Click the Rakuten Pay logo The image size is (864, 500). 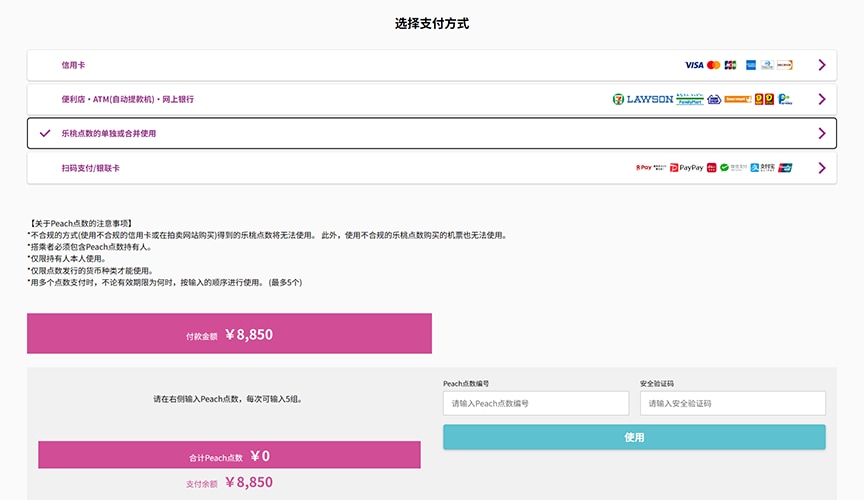click(x=643, y=168)
